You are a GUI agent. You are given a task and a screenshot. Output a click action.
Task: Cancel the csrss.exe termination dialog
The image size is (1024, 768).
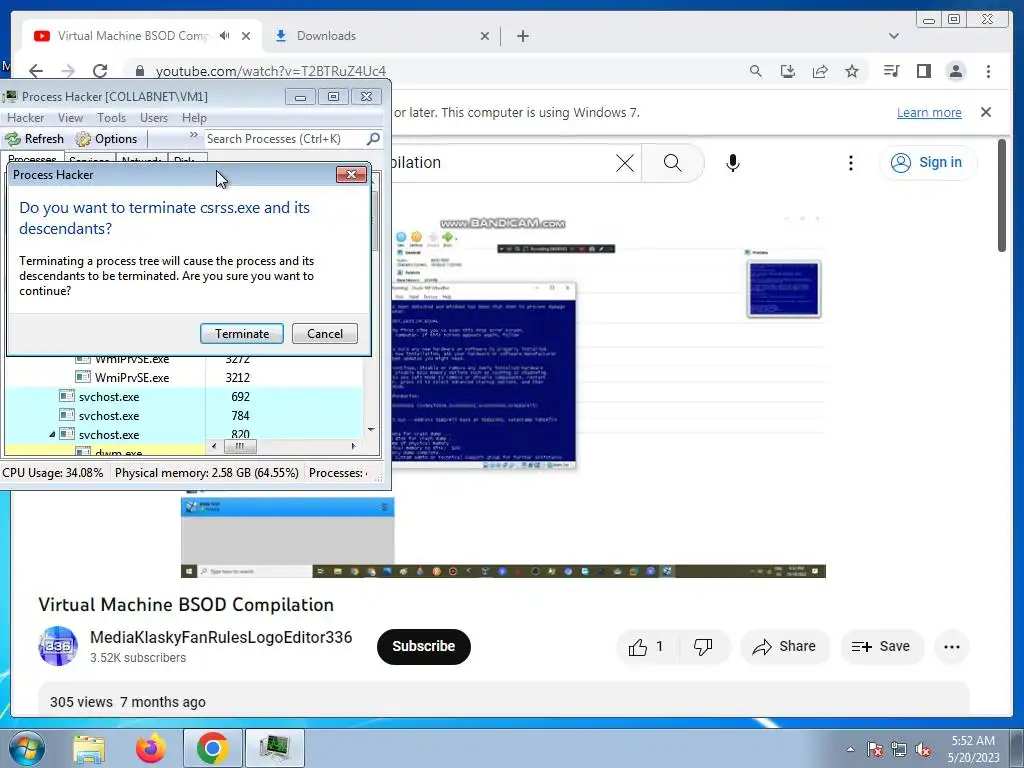coord(325,334)
